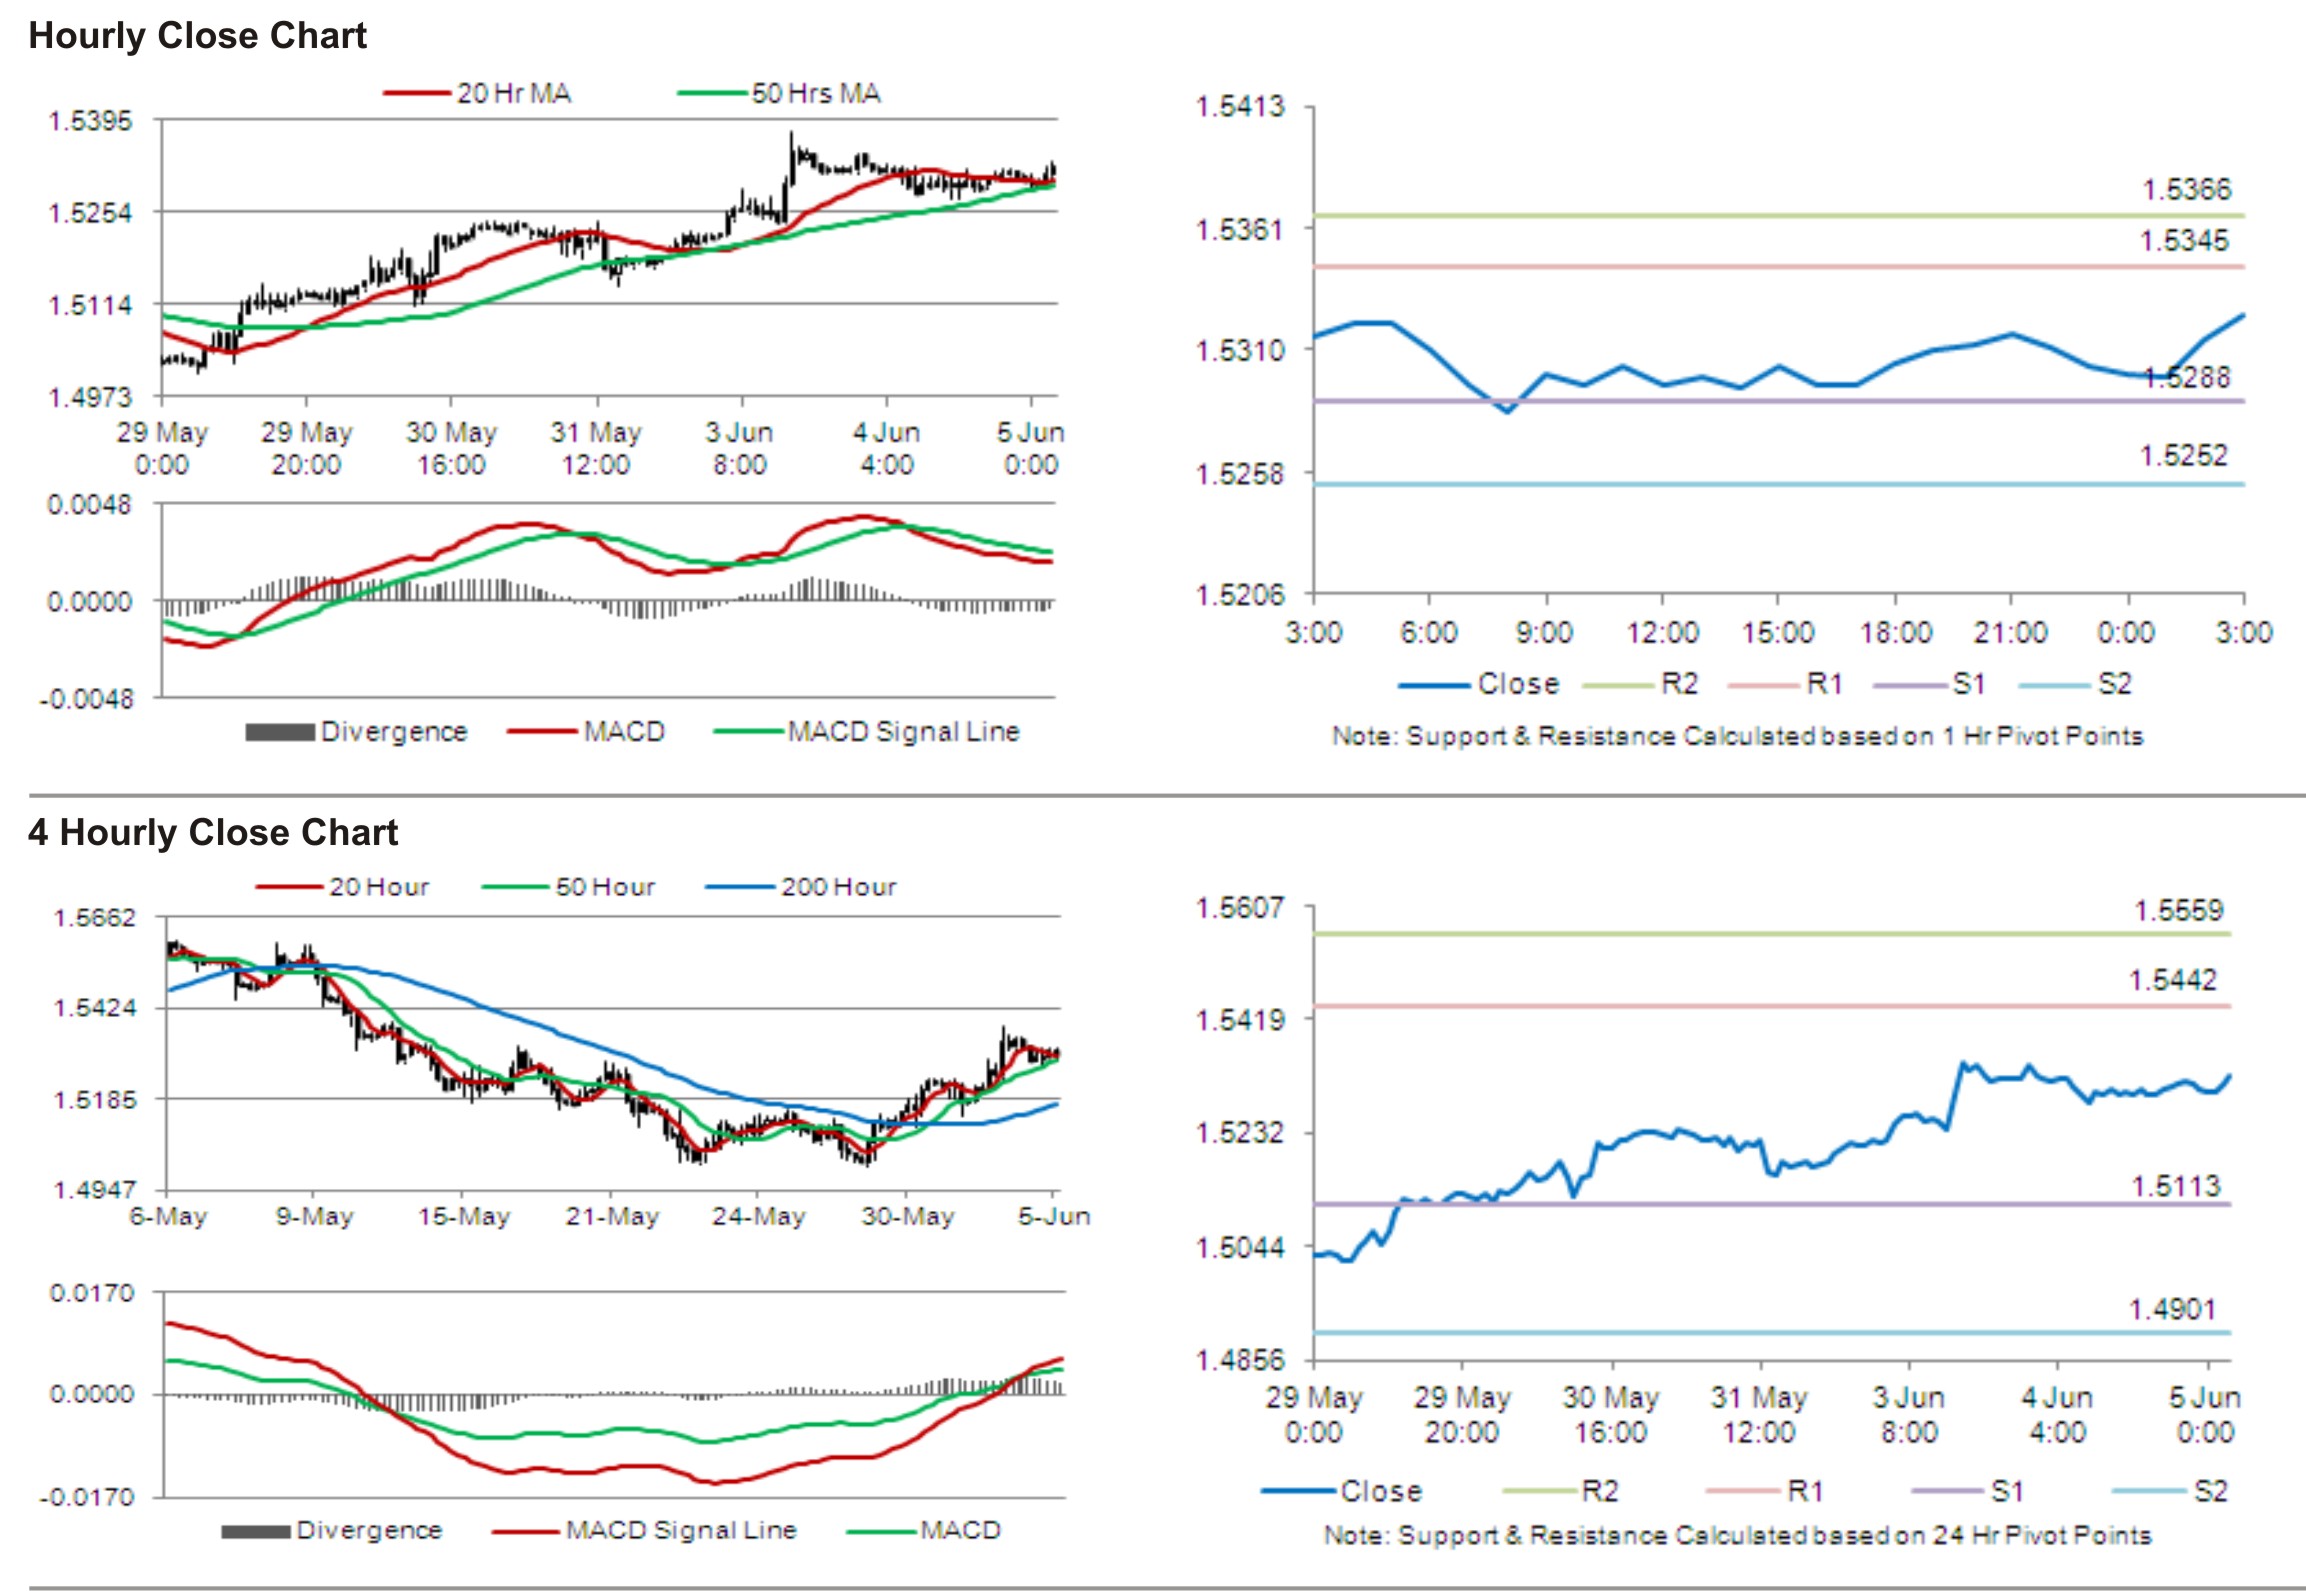The height and width of the screenshot is (1591, 2306).
Task: Click the "1.5185" y-axis label
Action: point(94,1100)
